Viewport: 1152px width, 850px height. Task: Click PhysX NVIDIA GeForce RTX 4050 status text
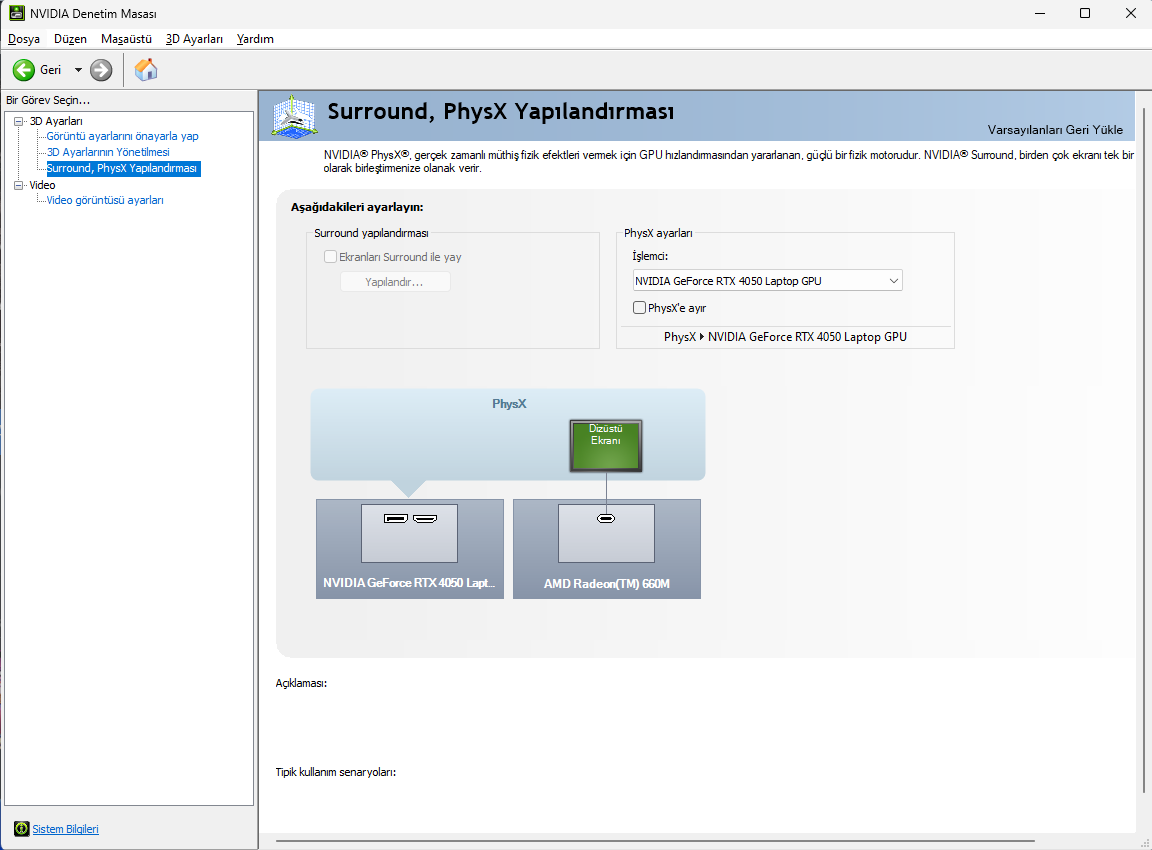(785, 336)
